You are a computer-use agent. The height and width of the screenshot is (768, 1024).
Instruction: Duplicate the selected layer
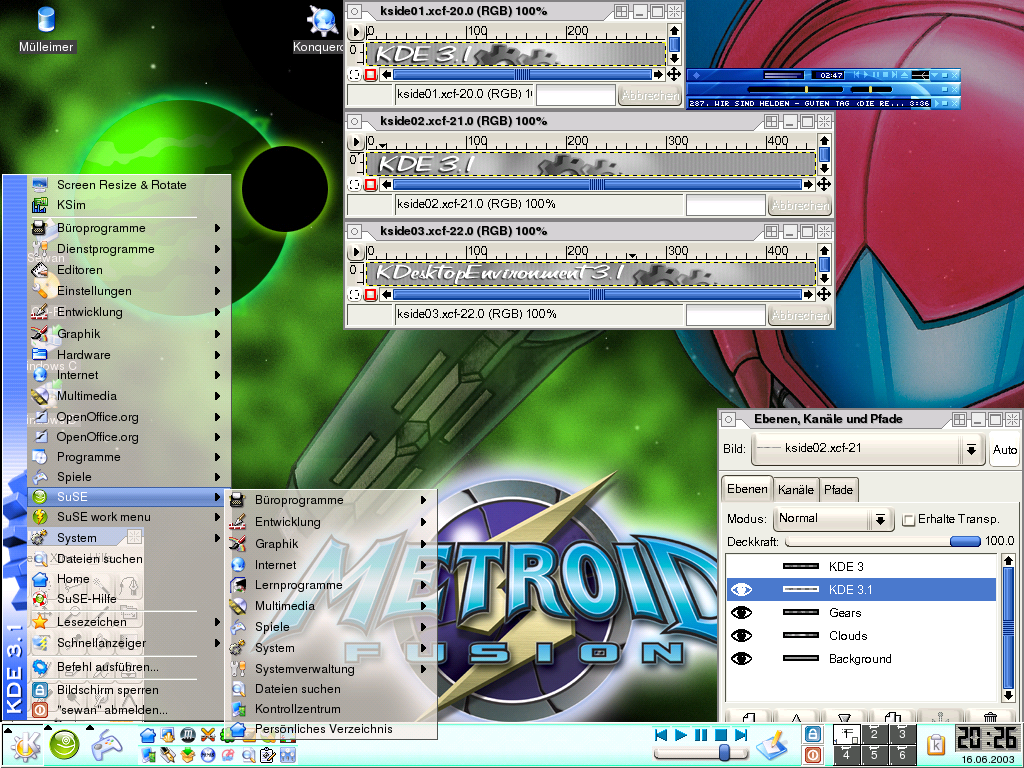pos(893,717)
